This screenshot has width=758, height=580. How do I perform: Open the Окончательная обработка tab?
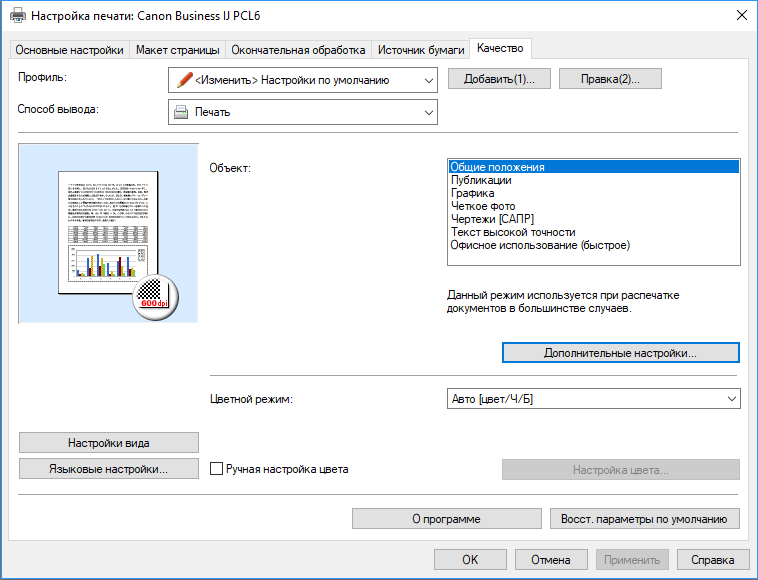[298, 50]
